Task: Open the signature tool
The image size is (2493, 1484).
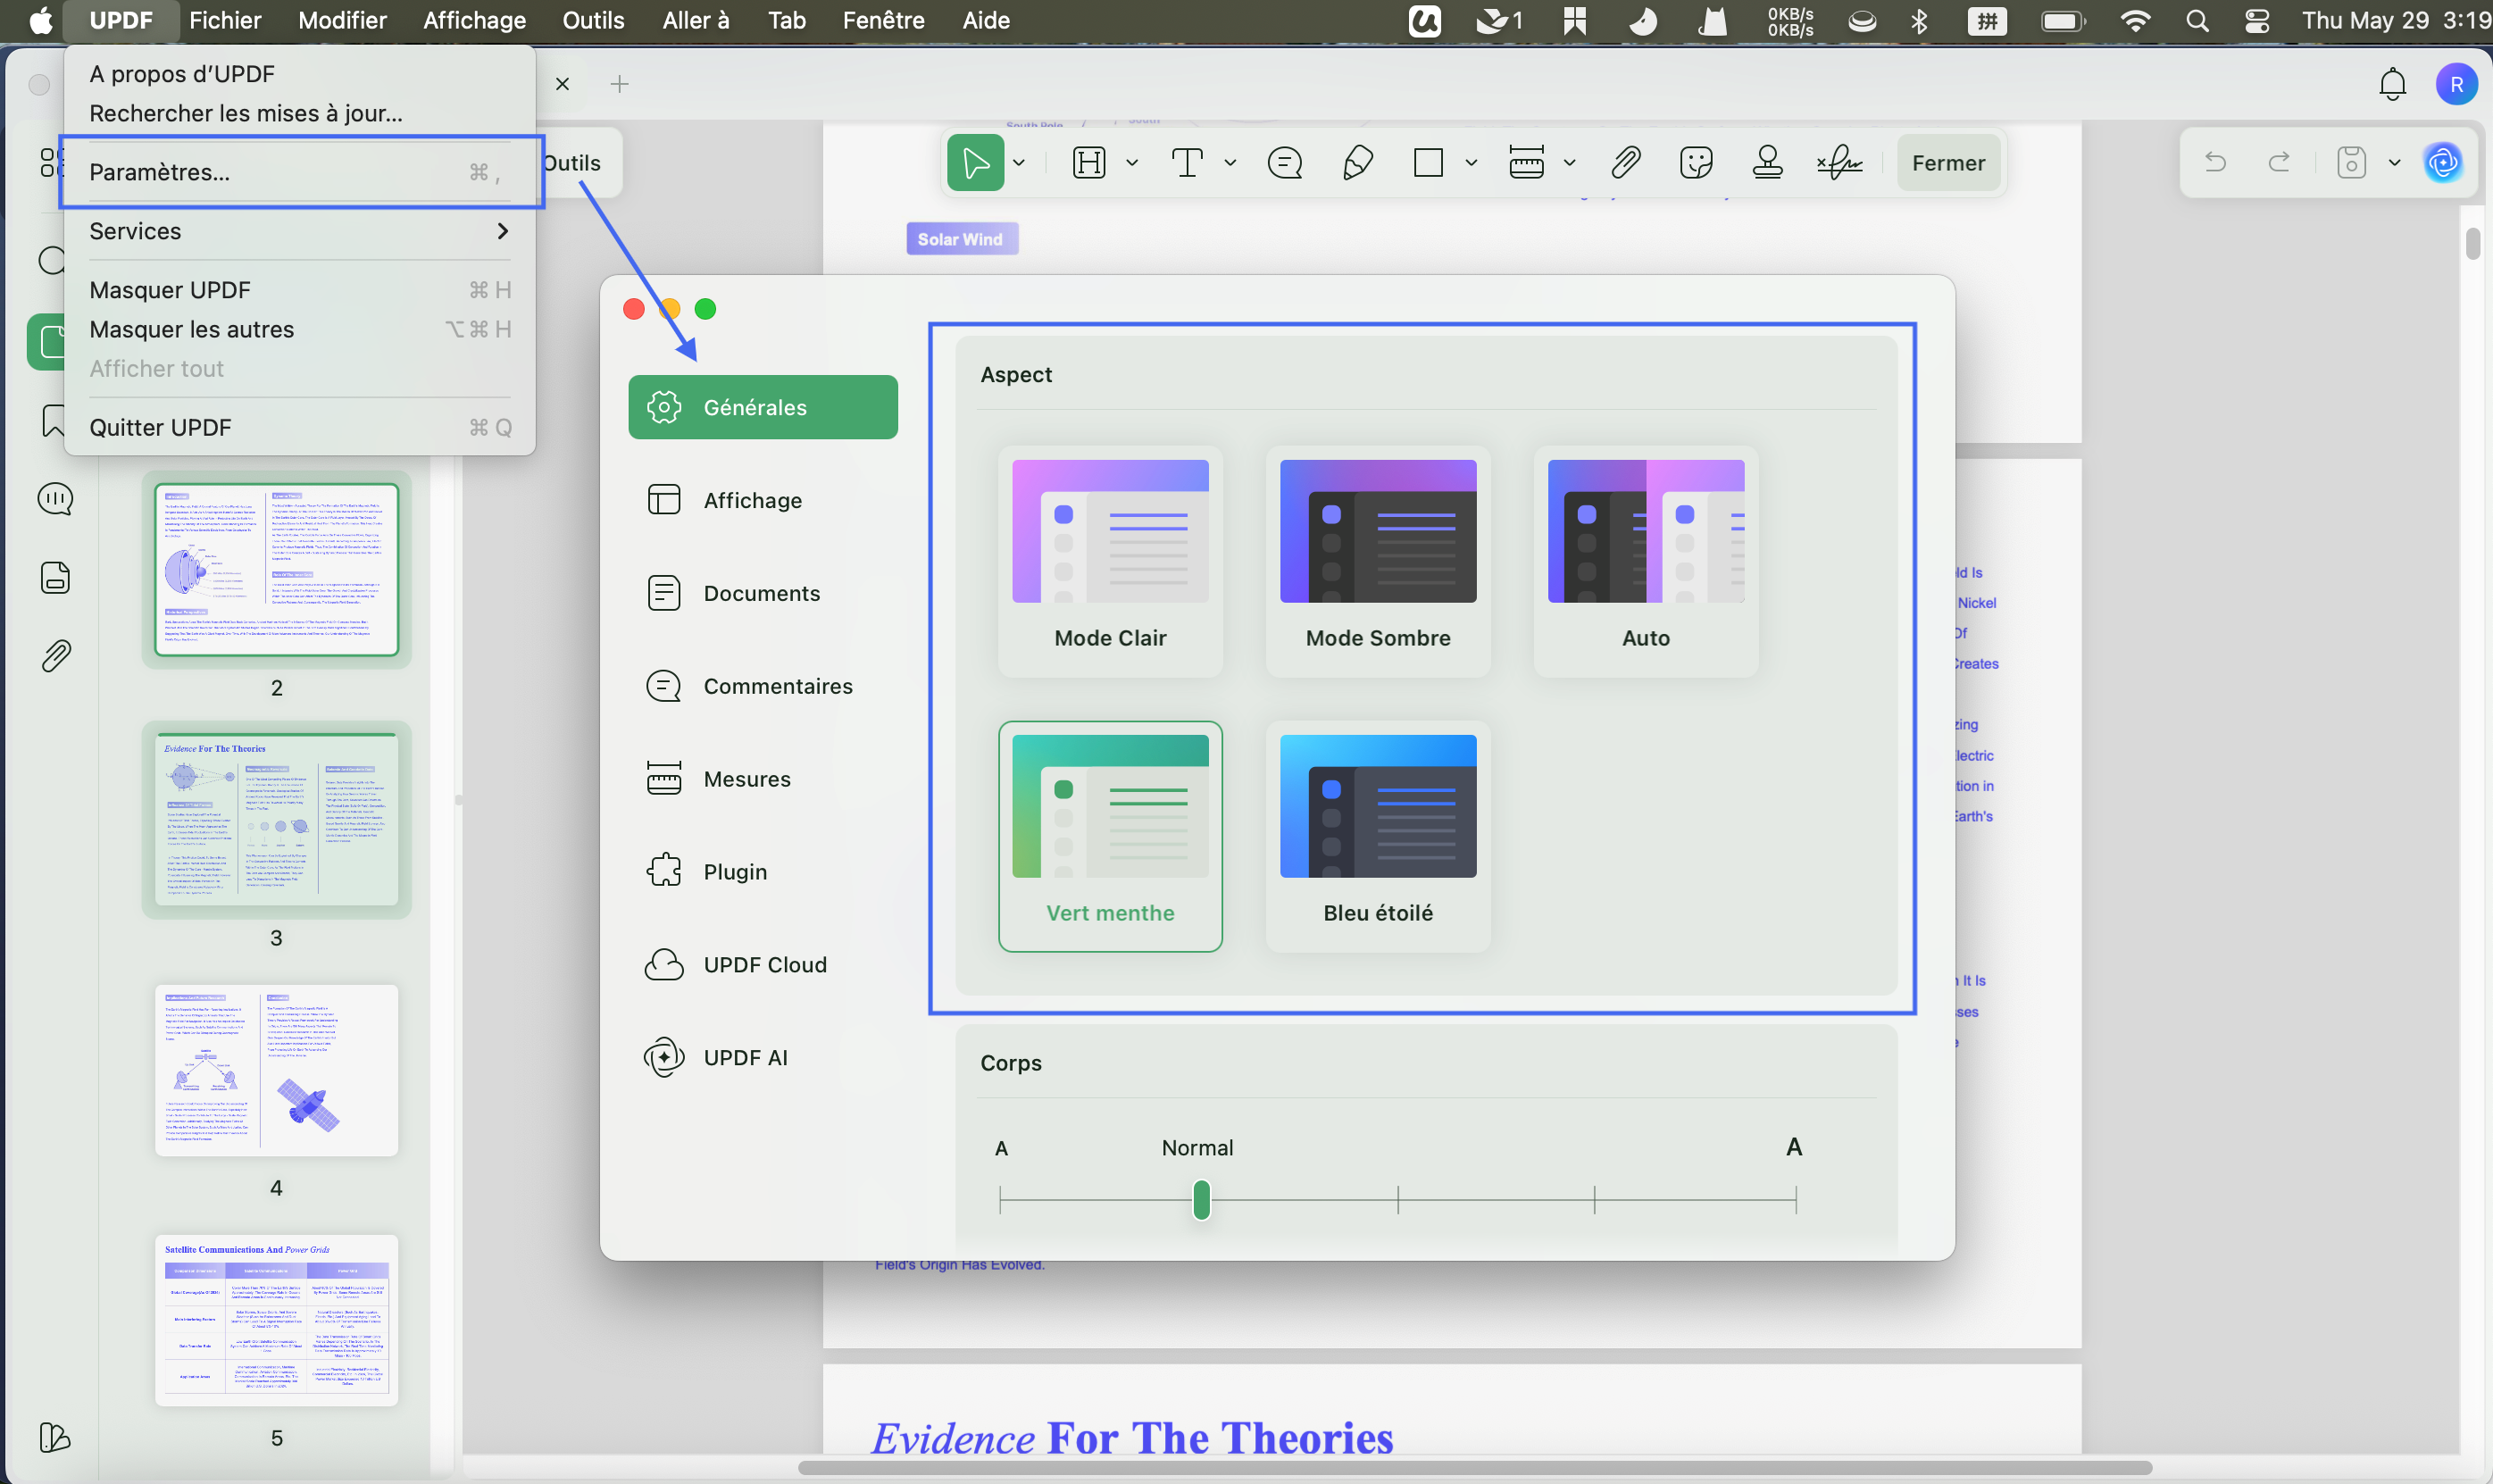Action: pos(1839,163)
